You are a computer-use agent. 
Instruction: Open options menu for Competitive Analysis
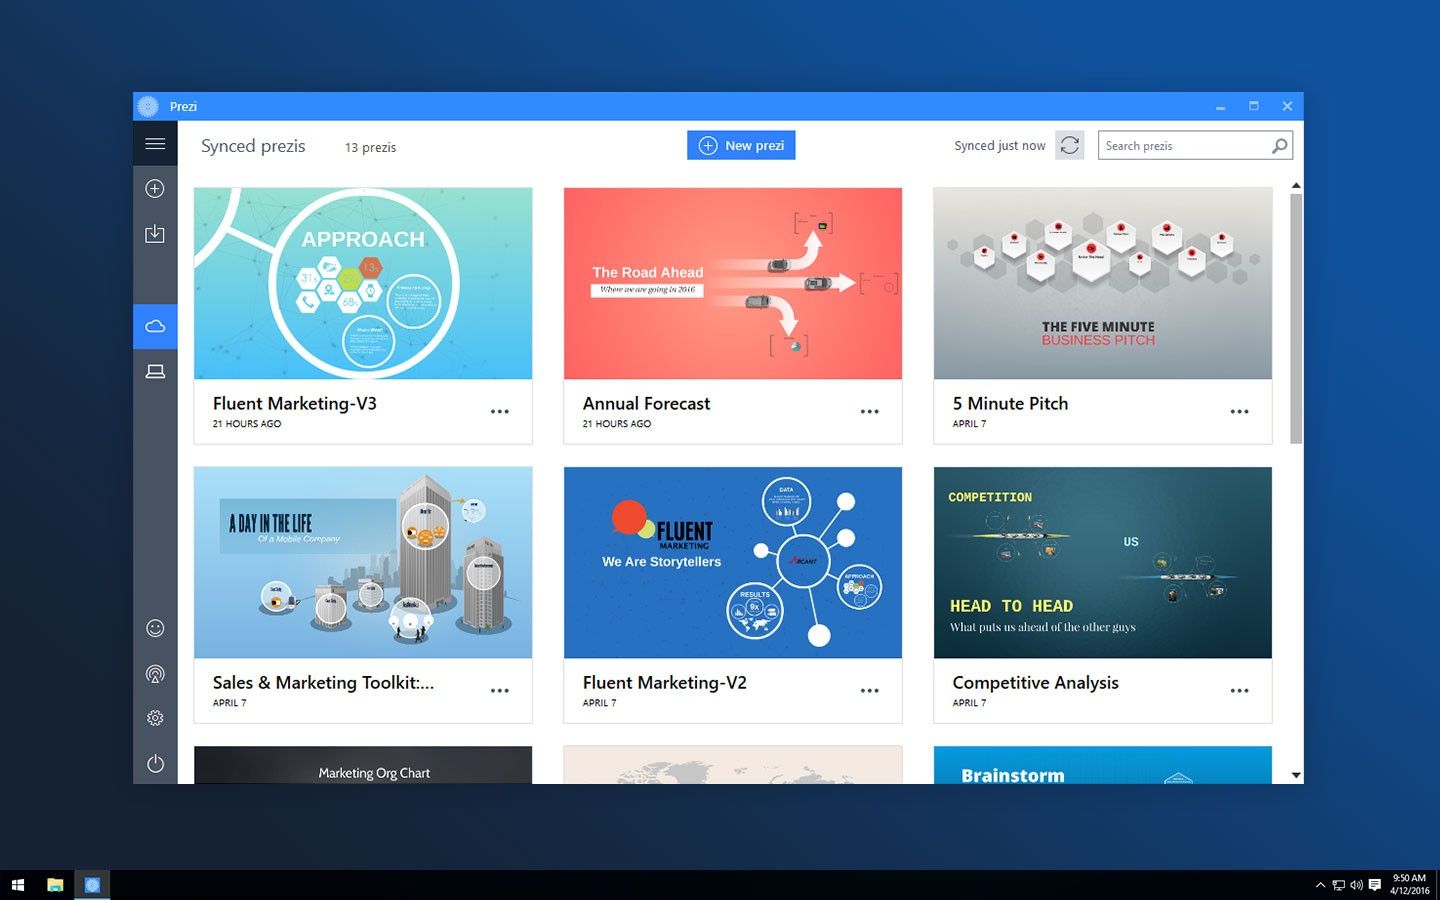(1240, 690)
